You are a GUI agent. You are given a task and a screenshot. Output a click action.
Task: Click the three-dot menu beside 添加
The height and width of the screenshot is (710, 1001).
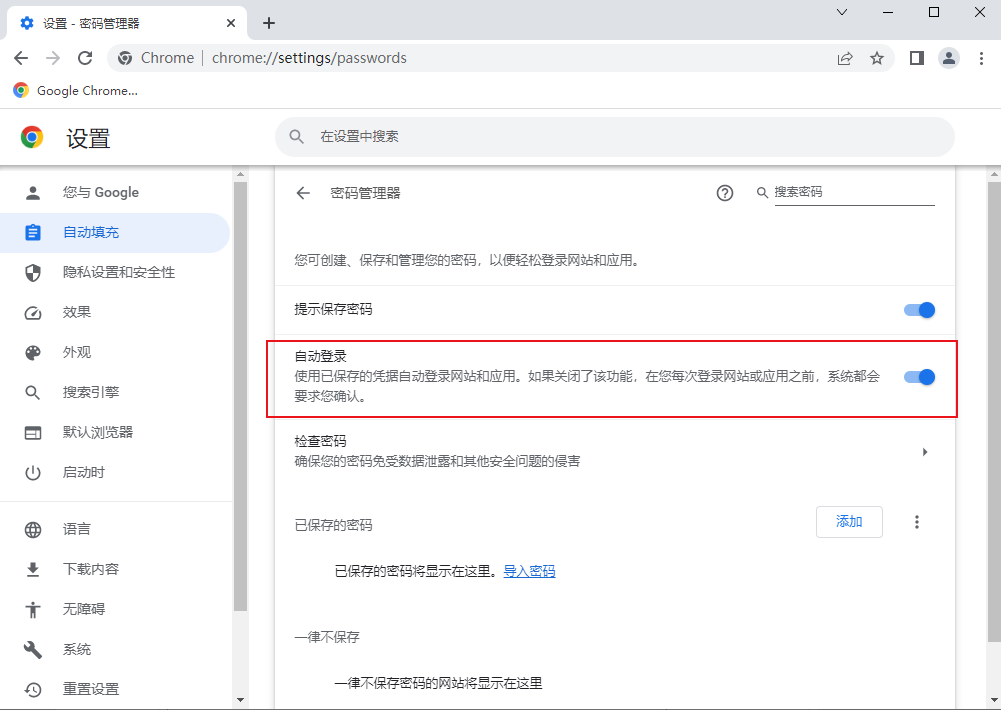[917, 521]
